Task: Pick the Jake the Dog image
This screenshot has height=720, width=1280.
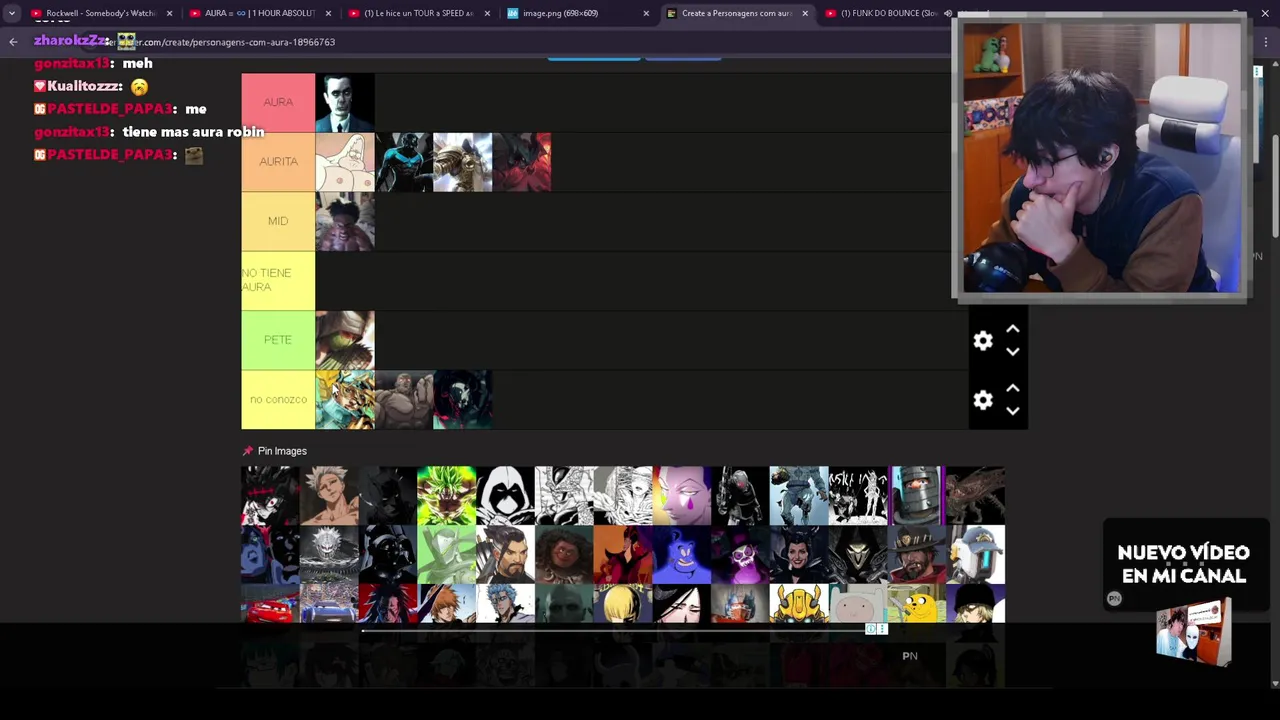Action: (917, 604)
